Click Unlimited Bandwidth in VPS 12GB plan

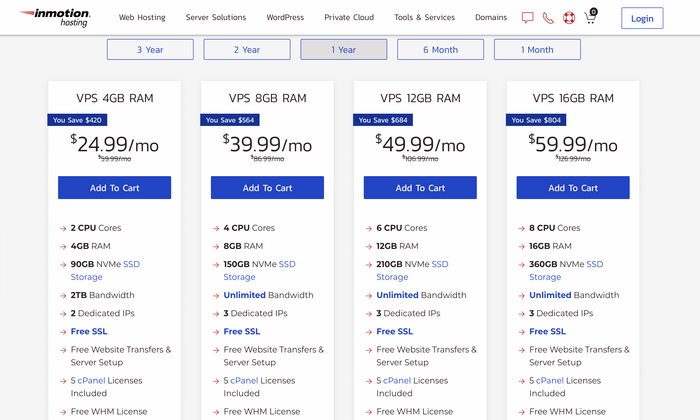coord(421,295)
